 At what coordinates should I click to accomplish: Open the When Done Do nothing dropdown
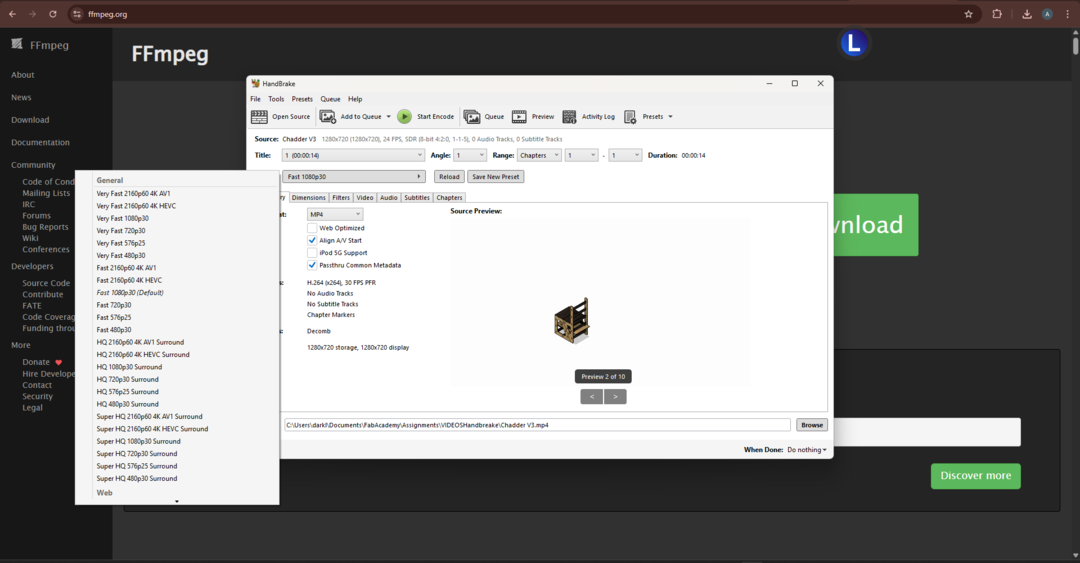807,450
